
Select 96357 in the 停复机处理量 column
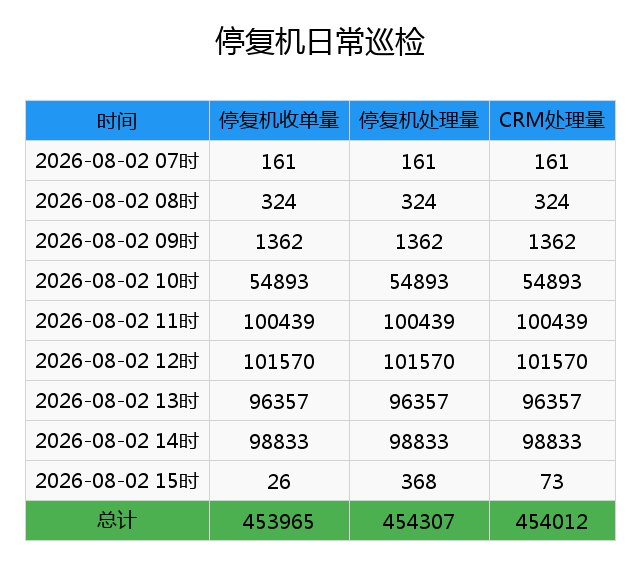[x=419, y=401]
